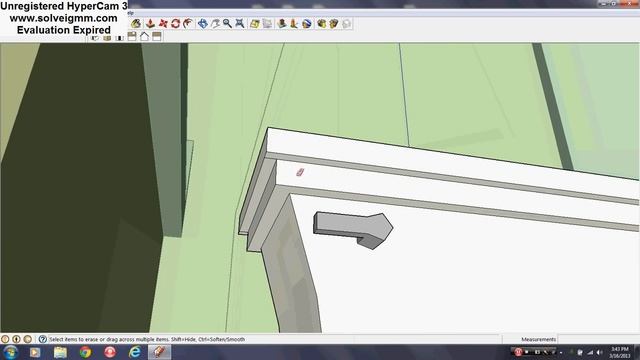Open Get Models from 3D Warehouse
Viewport: 640px width, 360px height.
(321, 24)
